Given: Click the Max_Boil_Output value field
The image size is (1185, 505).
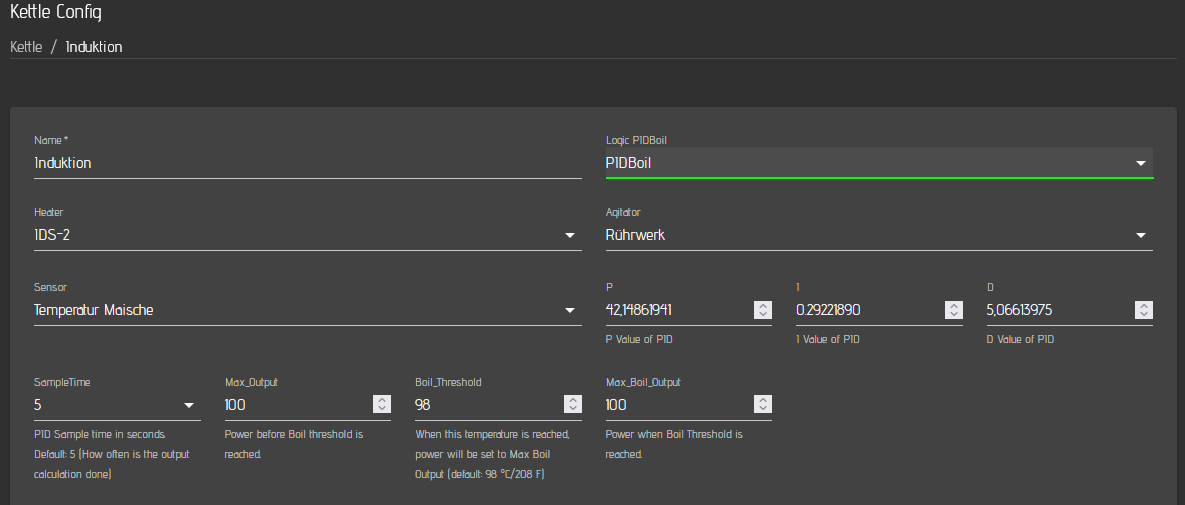Looking at the screenshot, I should [677, 405].
